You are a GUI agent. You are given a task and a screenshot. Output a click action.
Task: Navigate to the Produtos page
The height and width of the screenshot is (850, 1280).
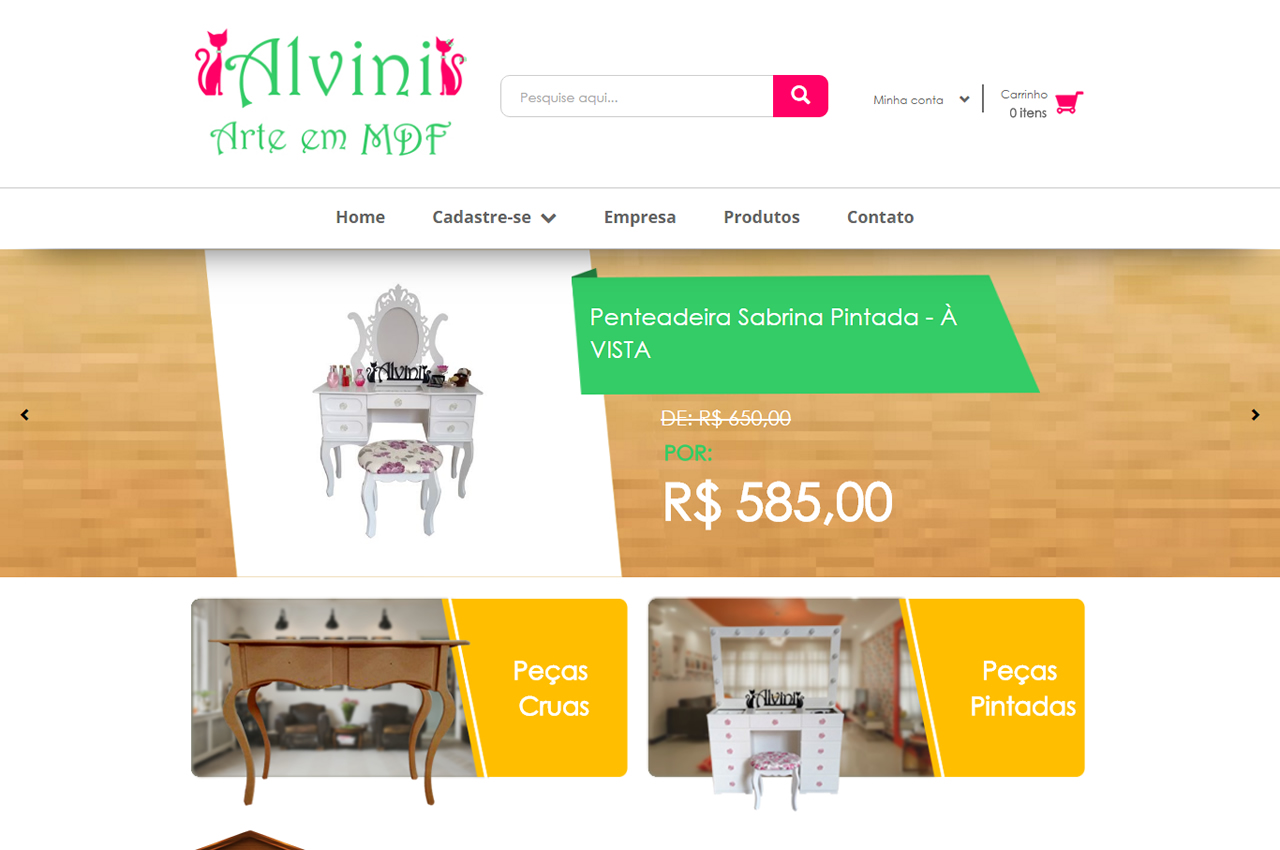pyautogui.click(x=762, y=217)
